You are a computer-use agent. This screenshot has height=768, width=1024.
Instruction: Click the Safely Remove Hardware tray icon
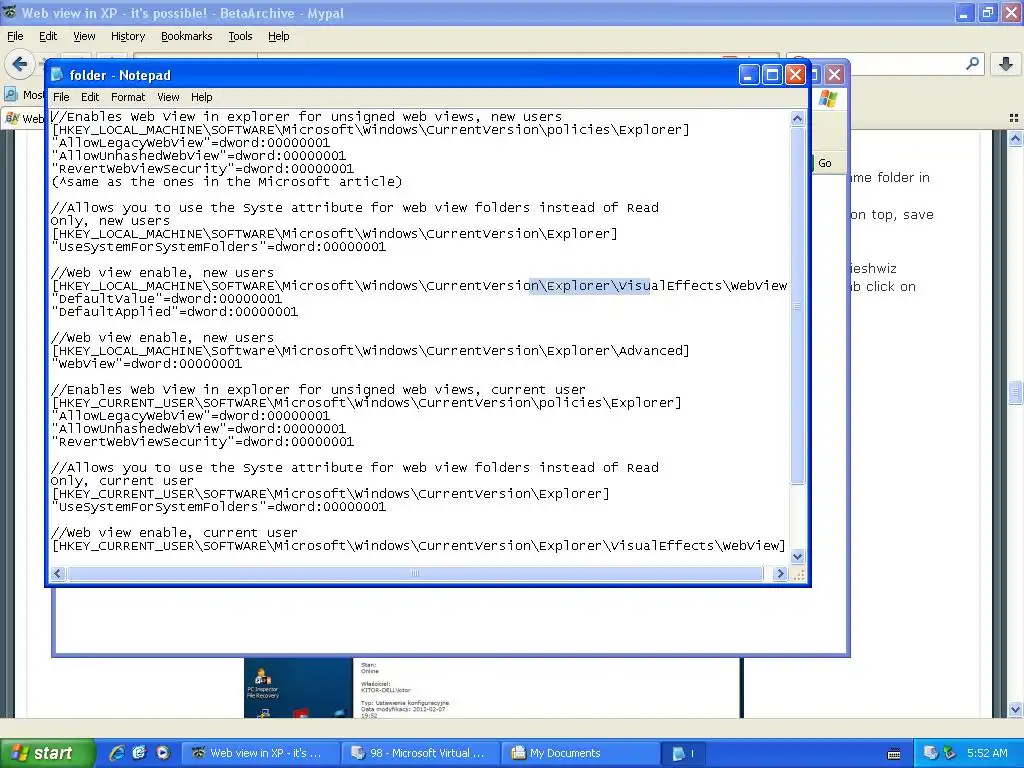tap(949, 753)
